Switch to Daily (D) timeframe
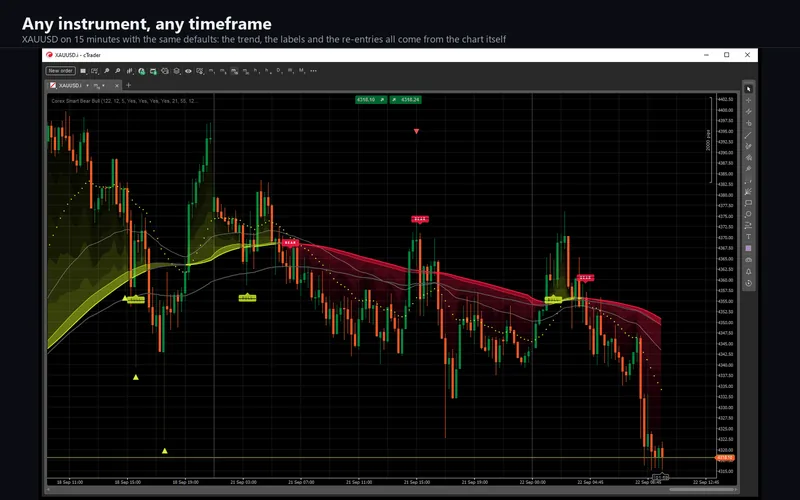The height and width of the screenshot is (500, 800). click(x=279, y=71)
